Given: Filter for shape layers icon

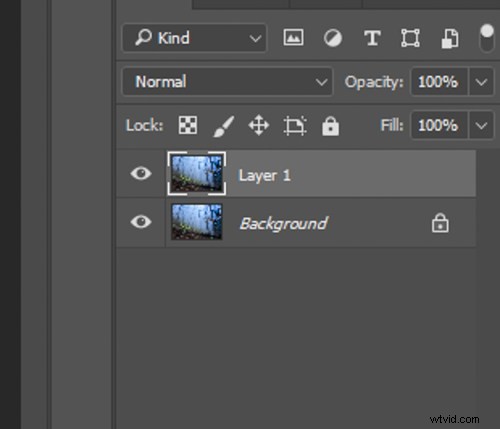Looking at the screenshot, I should click(x=410, y=38).
